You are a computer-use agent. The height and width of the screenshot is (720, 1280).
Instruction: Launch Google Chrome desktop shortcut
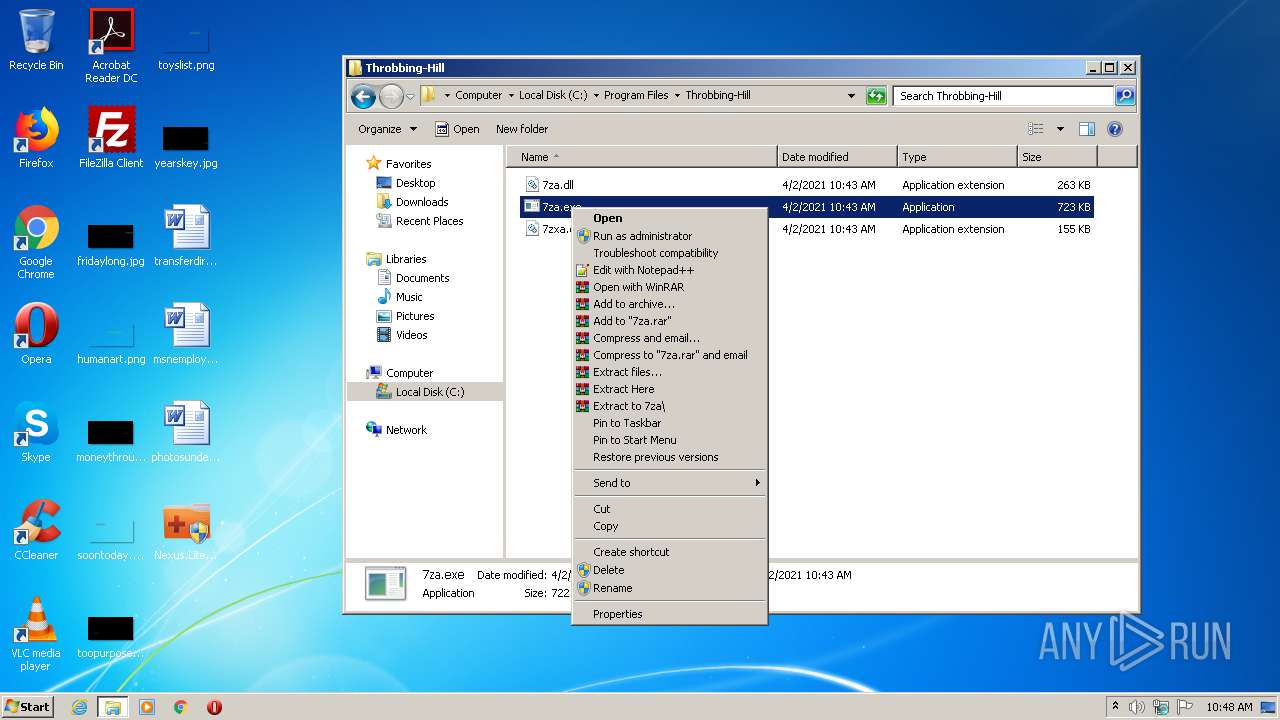[x=36, y=243]
